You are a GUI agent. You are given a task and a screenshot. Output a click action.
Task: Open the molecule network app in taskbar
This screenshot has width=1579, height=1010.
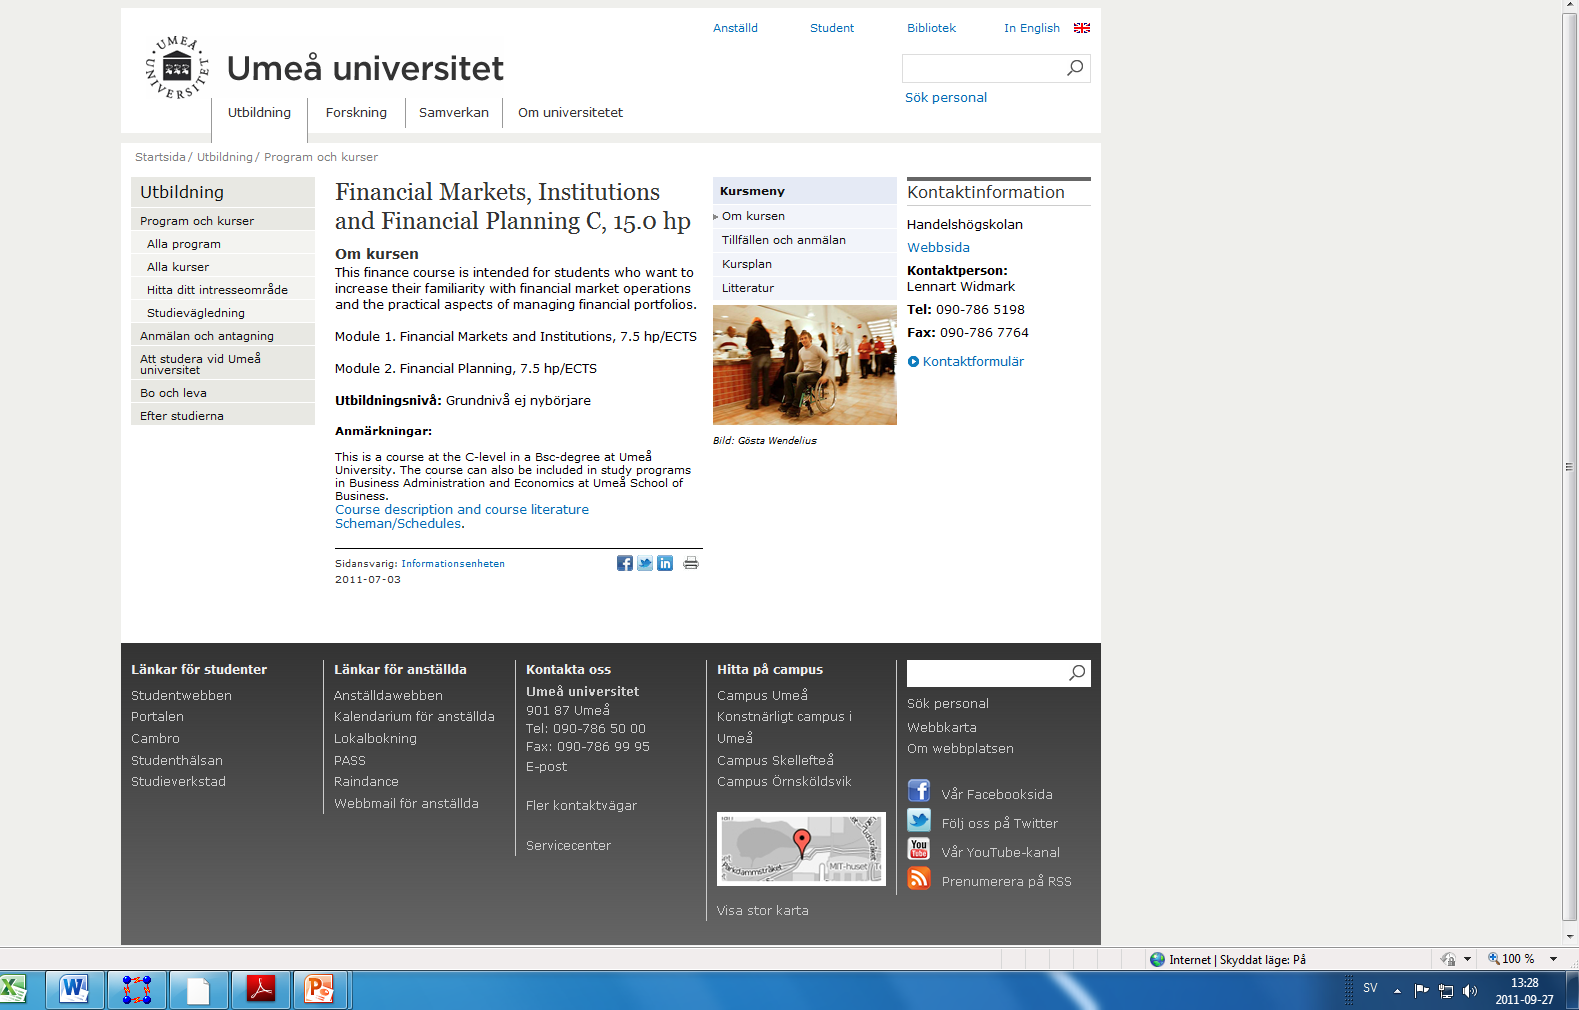point(136,989)
